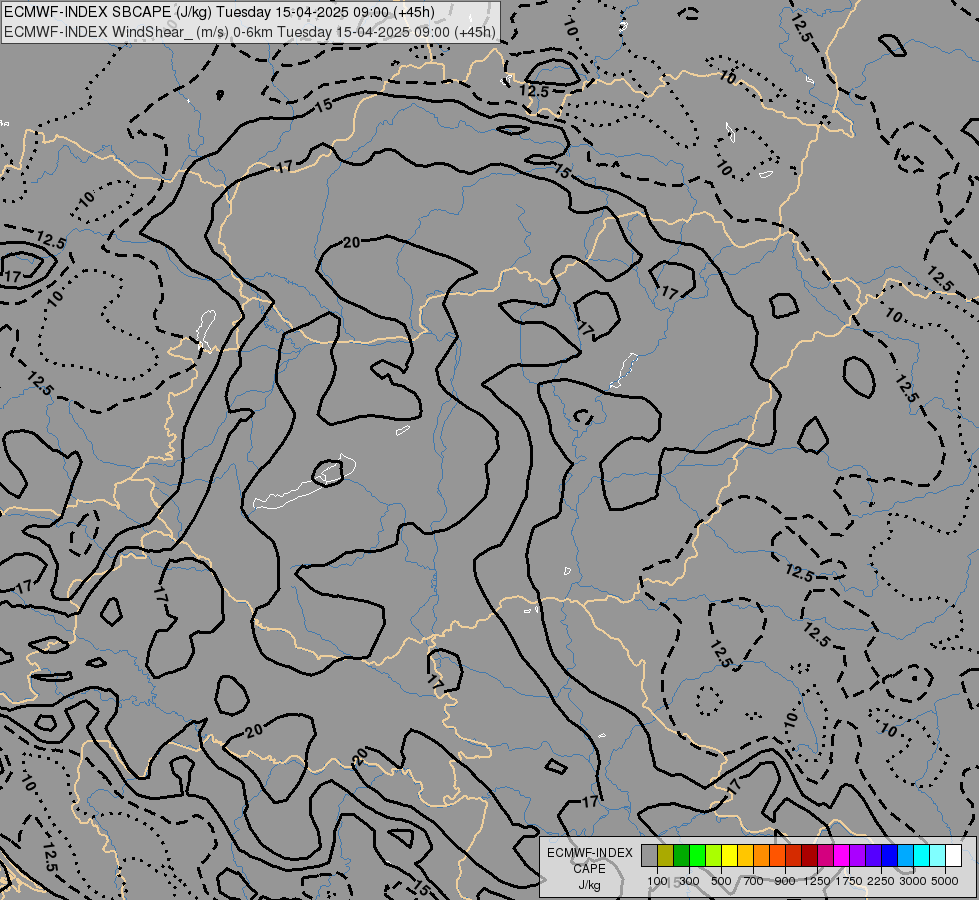
Task: Click the legend value '1250'
Action: 817,881
